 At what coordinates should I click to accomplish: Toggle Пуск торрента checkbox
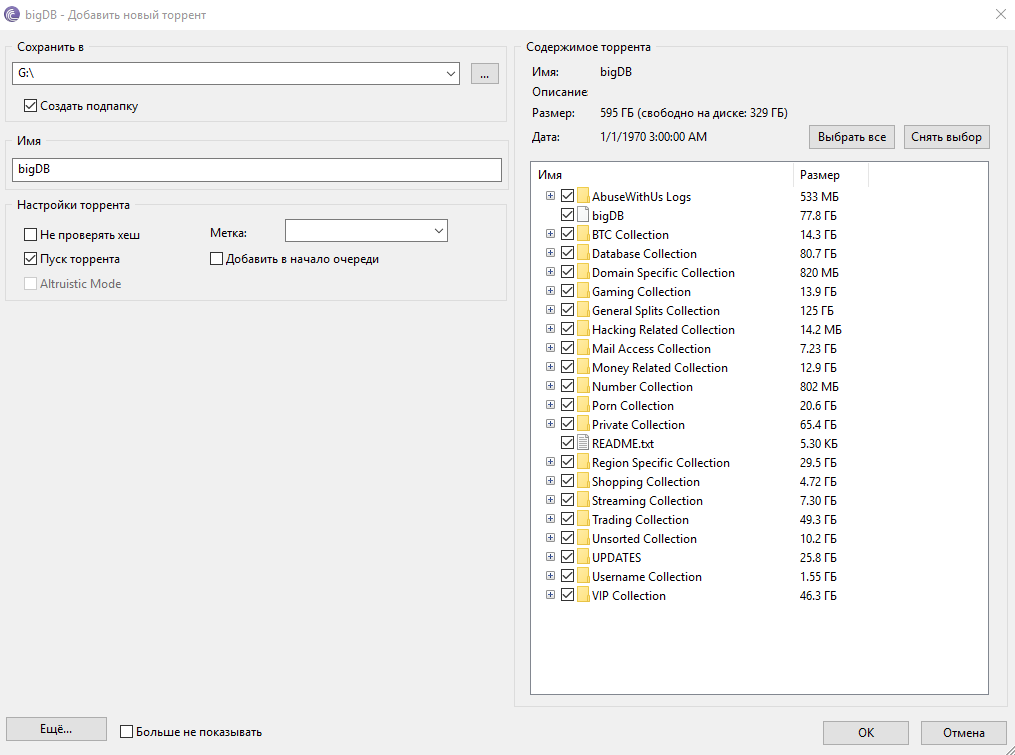pyautogui.click(x=30, y=258)
